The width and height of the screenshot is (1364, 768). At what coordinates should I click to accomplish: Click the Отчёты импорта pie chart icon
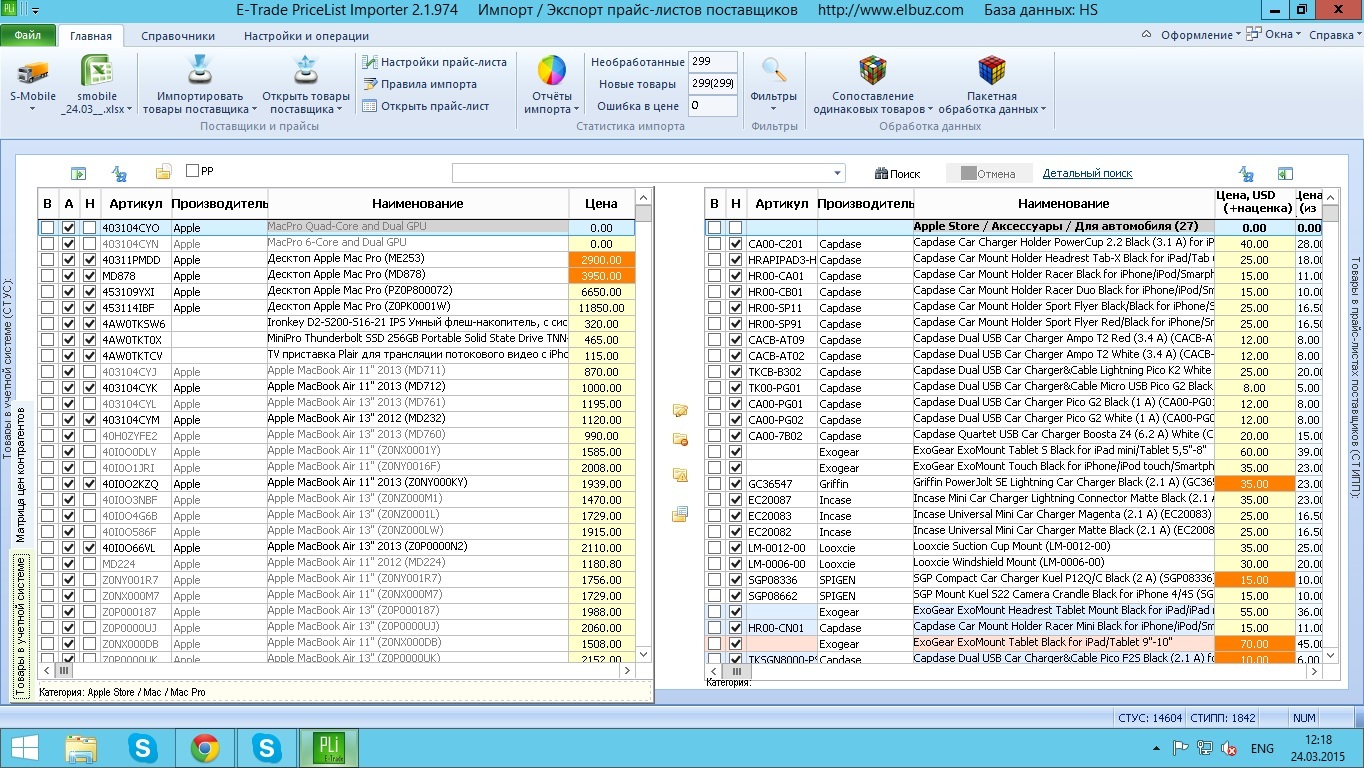552,71
